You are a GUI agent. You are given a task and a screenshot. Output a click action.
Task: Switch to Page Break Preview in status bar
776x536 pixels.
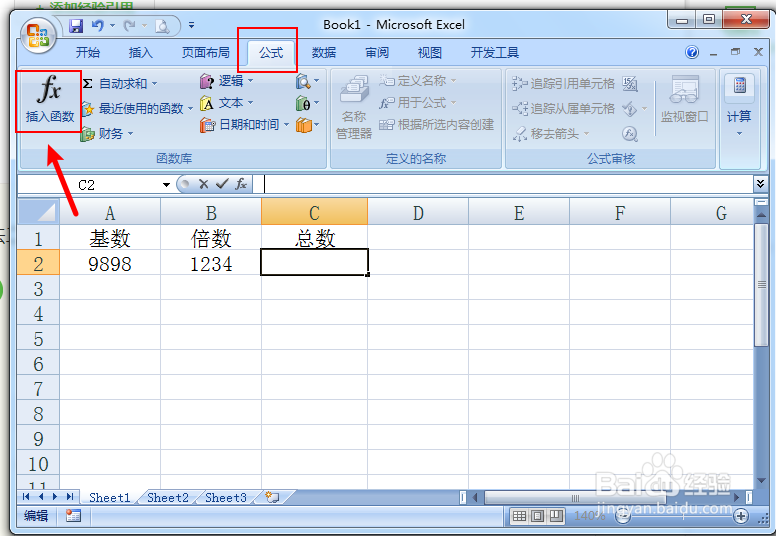pos(556,516)
